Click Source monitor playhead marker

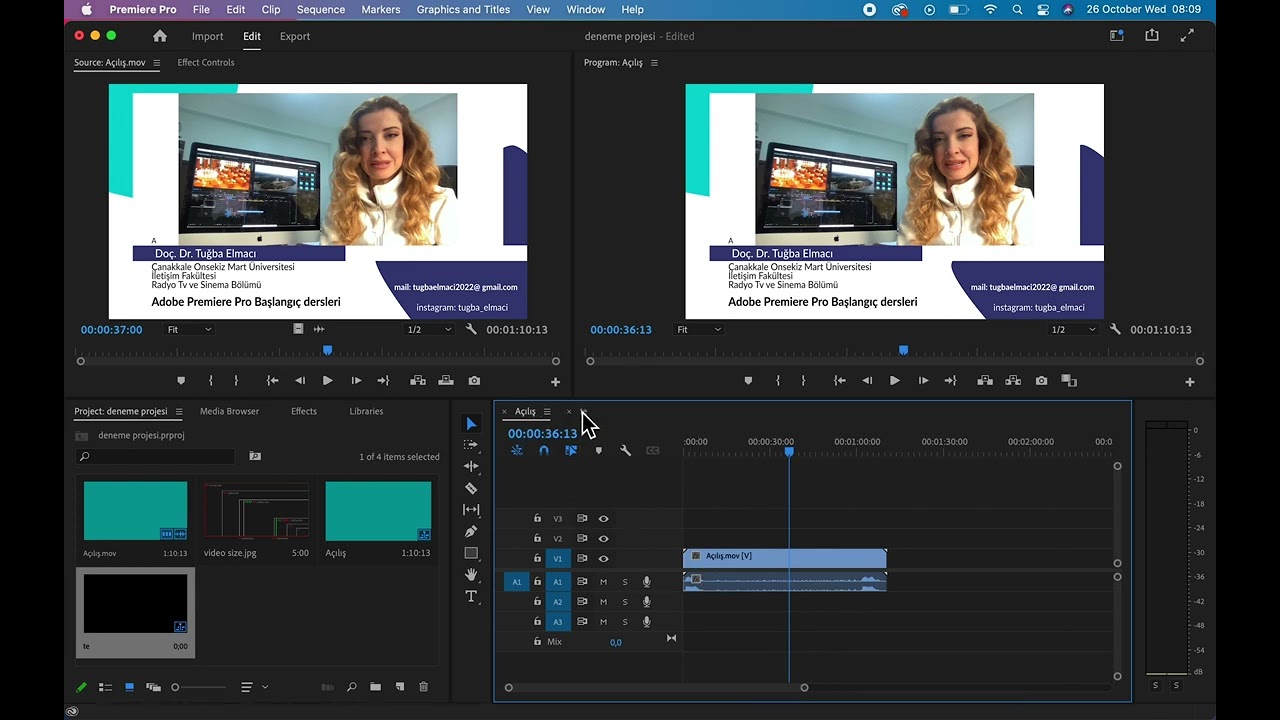point(327,350)
